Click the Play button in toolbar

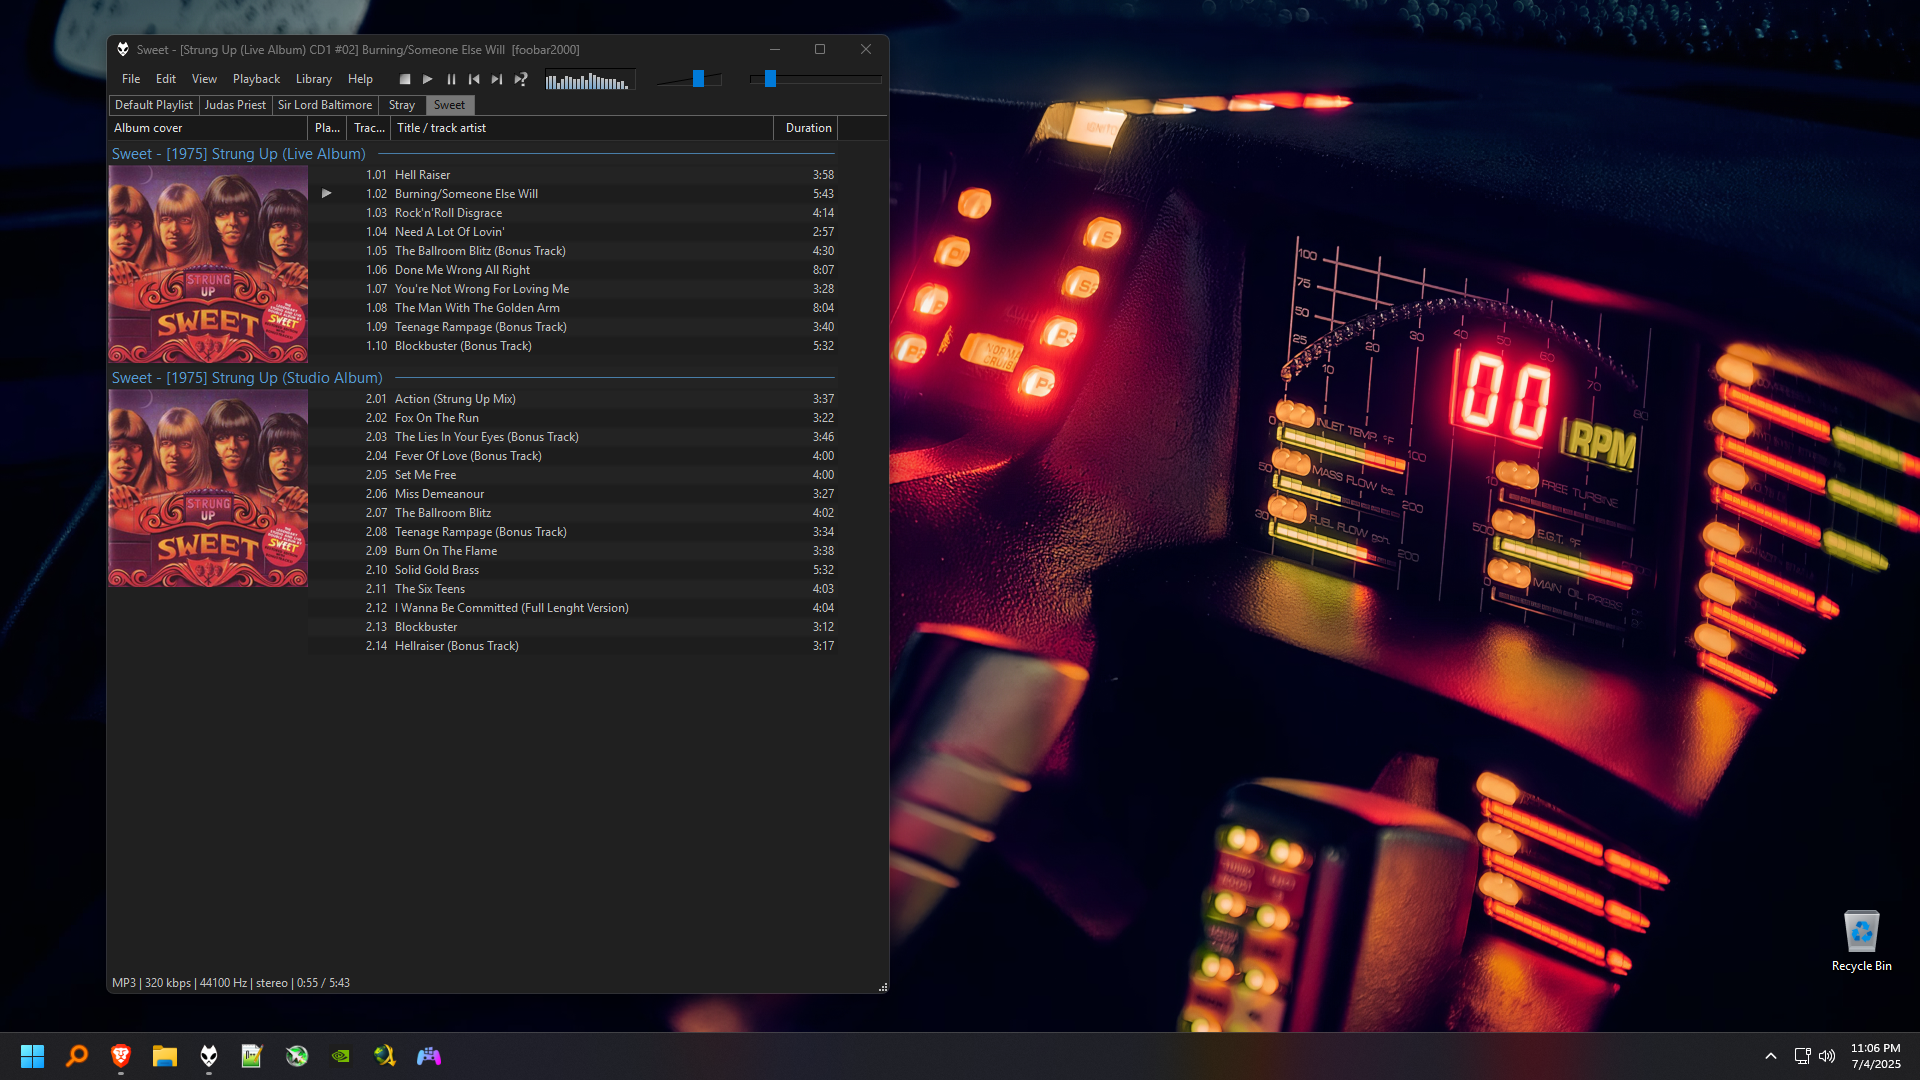(428, 79)
